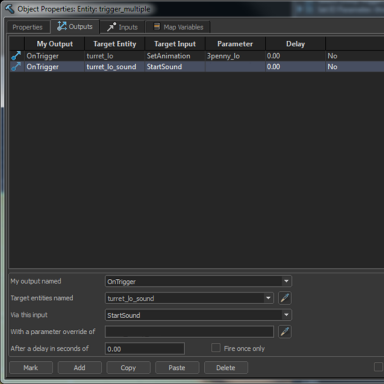
Task: Click the SetAnimation cell
Action: pos(175,56)
